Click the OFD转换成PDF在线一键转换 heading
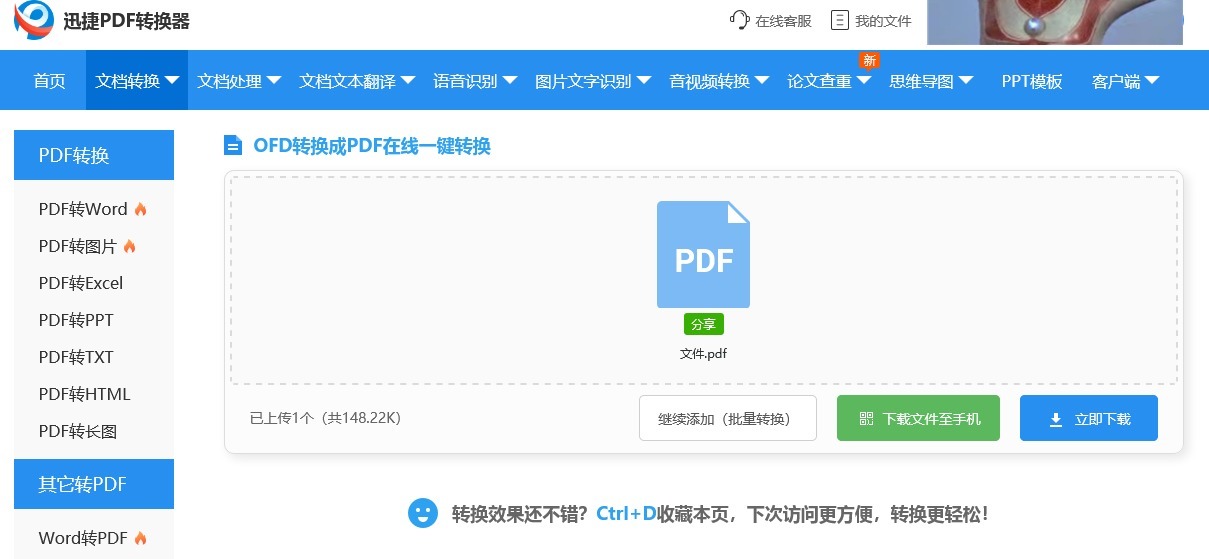This screenshot has height=559, width=1209. [372, 146]
